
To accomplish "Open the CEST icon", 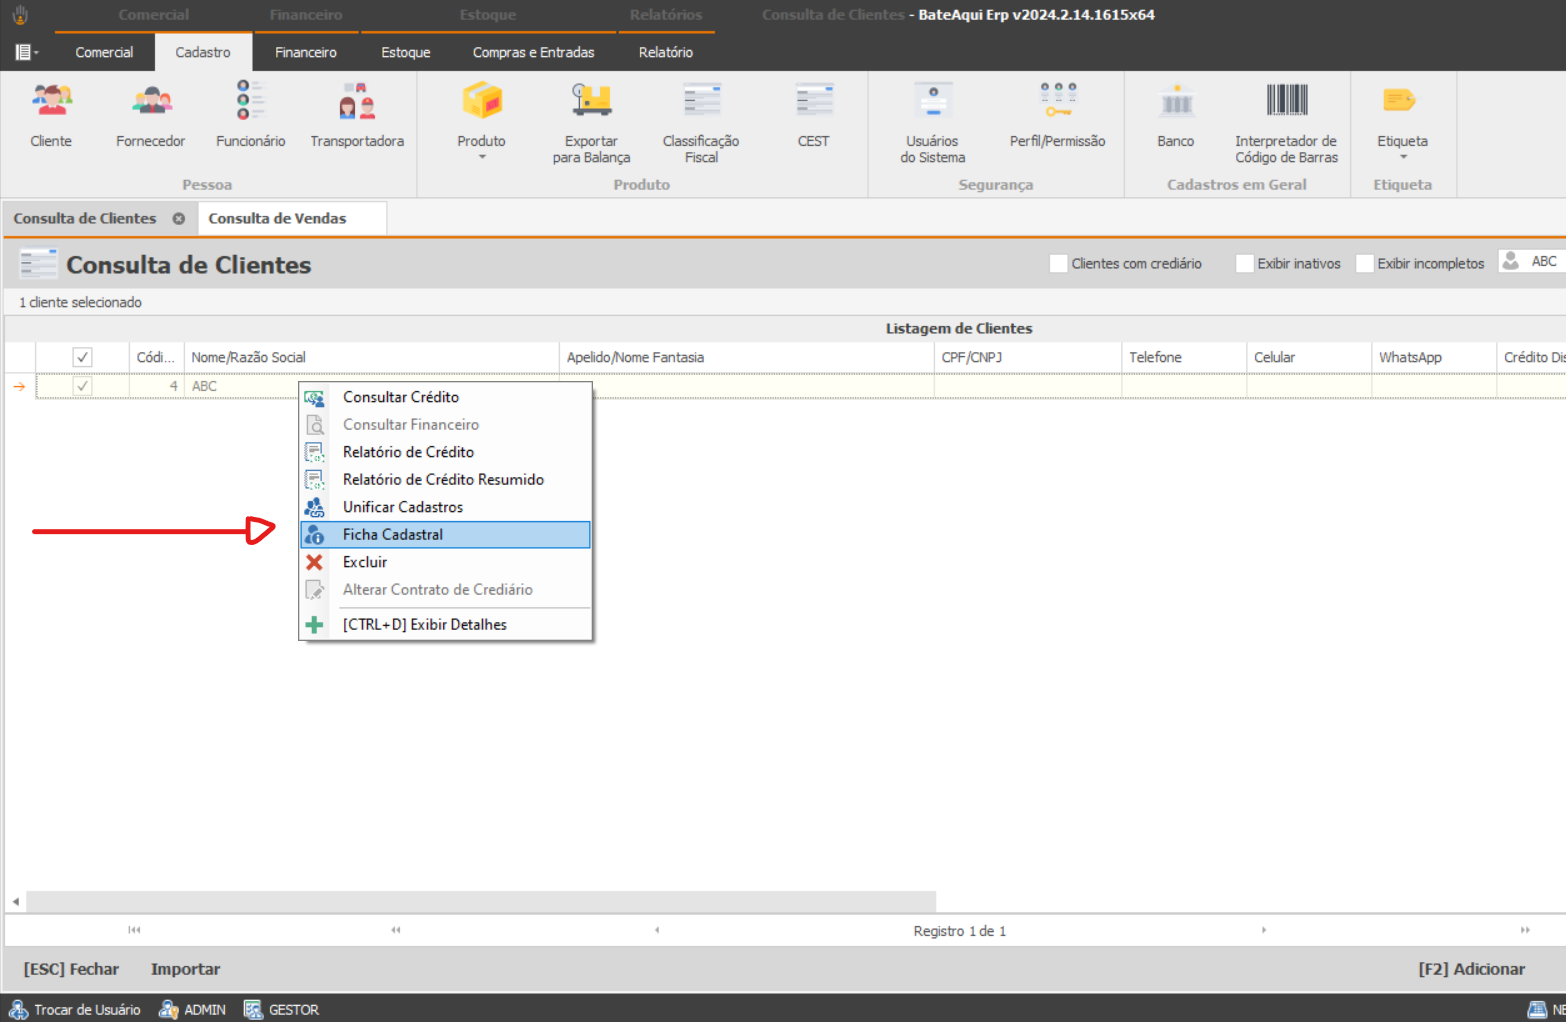I will click(814, 100).
